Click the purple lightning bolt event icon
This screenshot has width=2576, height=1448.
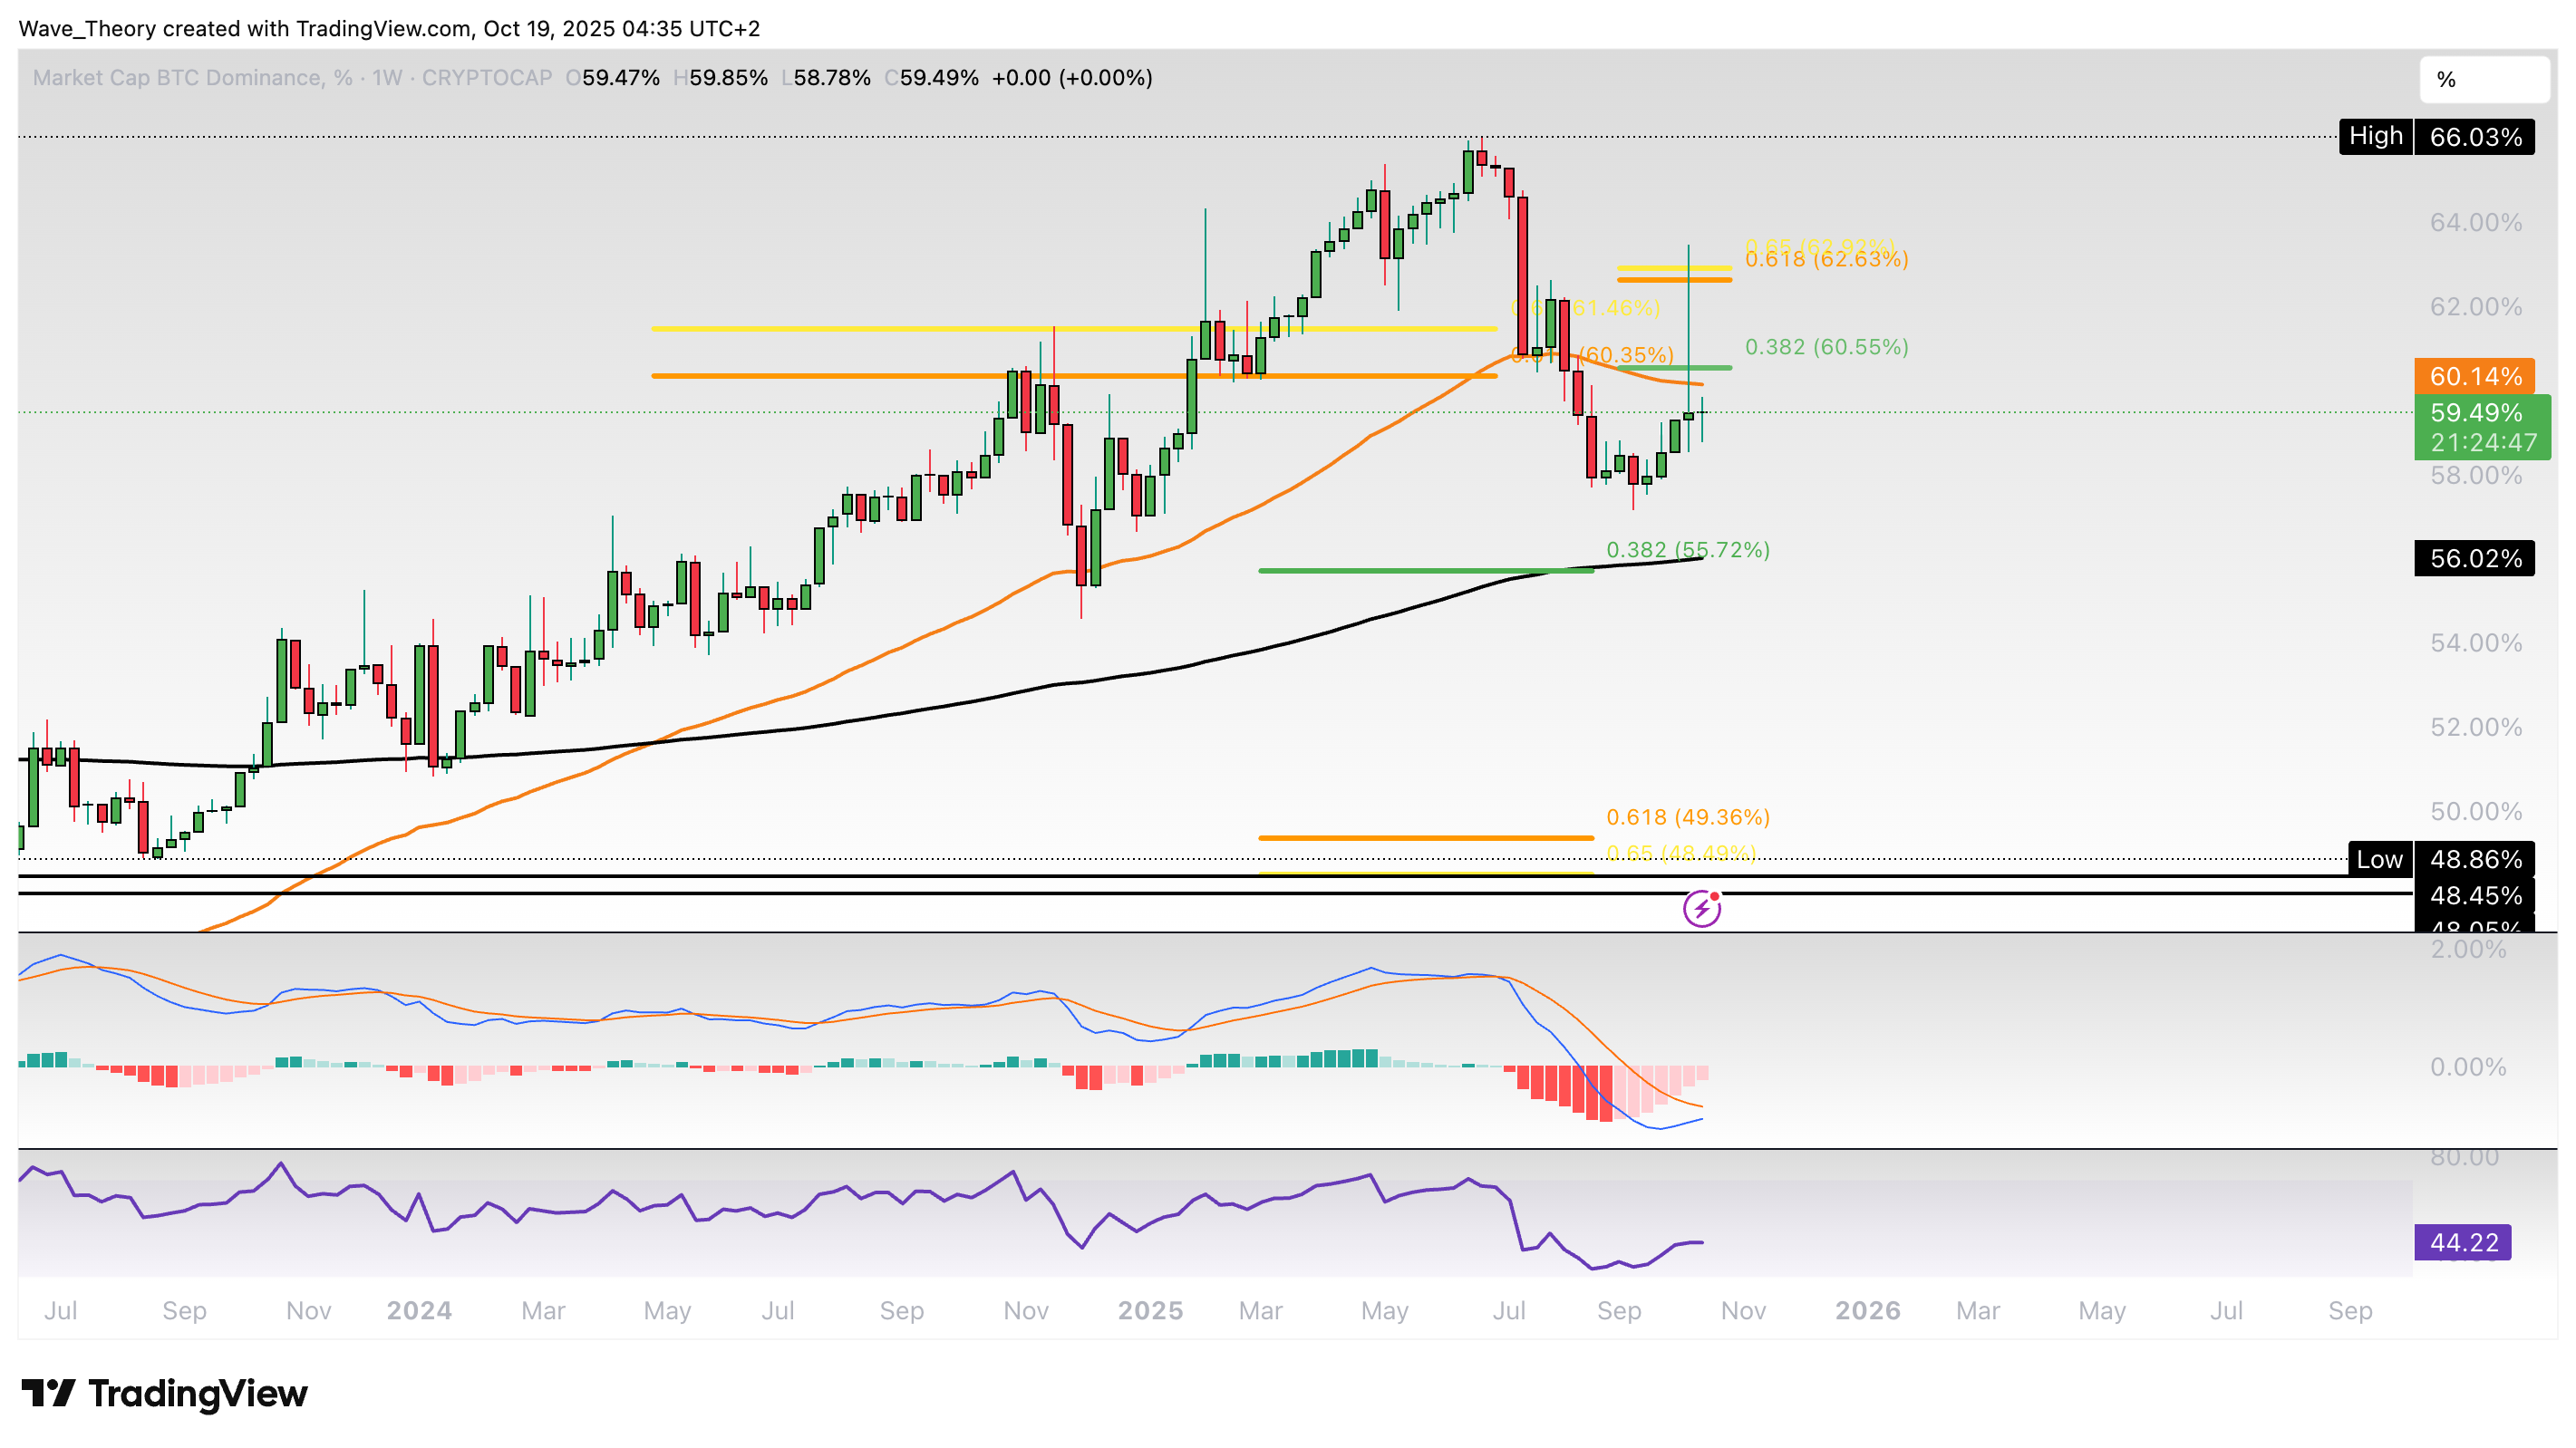tap(1701, 909)
